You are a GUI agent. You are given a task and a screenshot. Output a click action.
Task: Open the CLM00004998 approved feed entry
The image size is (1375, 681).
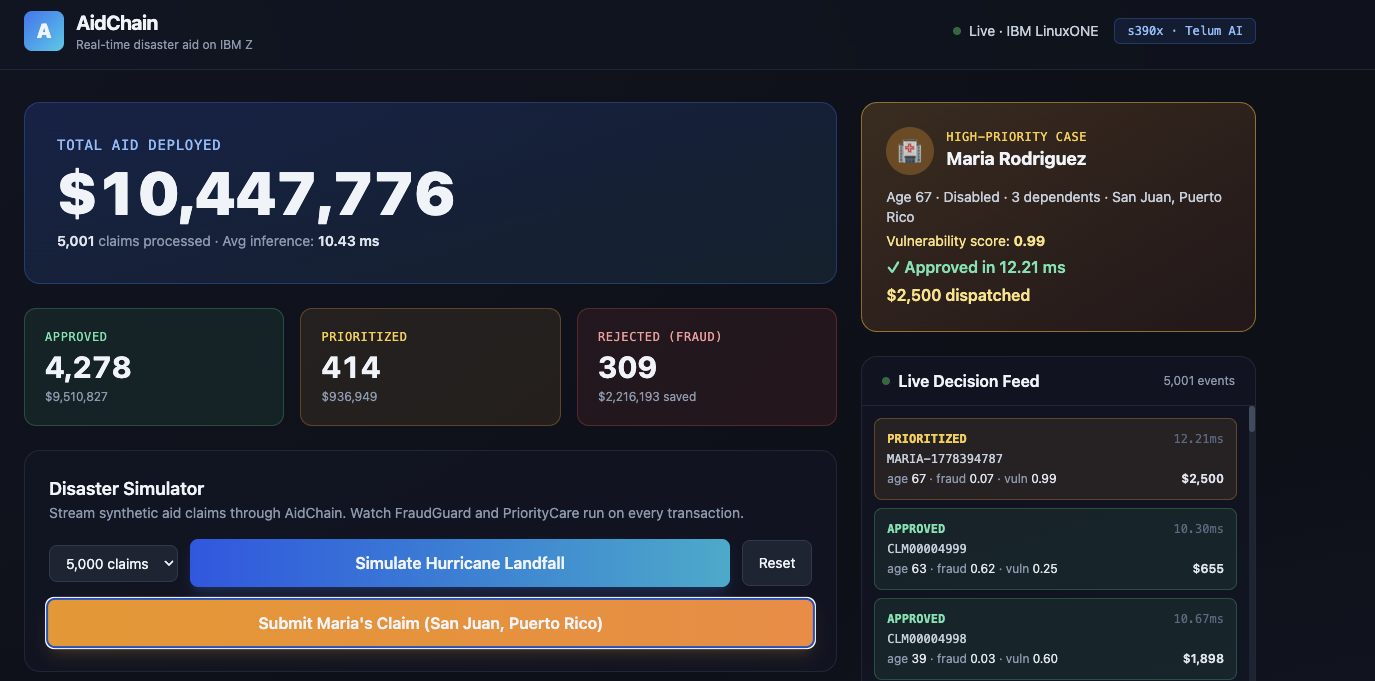[x=1055, y=639]
